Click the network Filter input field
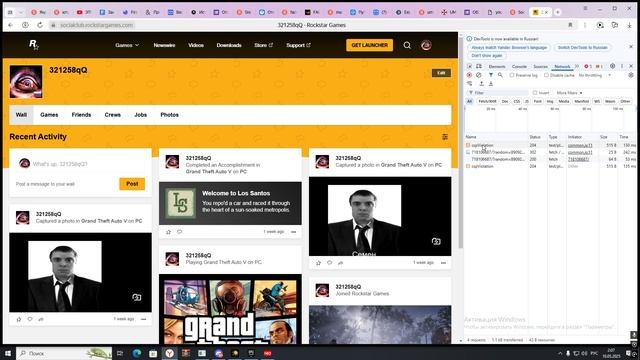 click(x=498, y=93)
